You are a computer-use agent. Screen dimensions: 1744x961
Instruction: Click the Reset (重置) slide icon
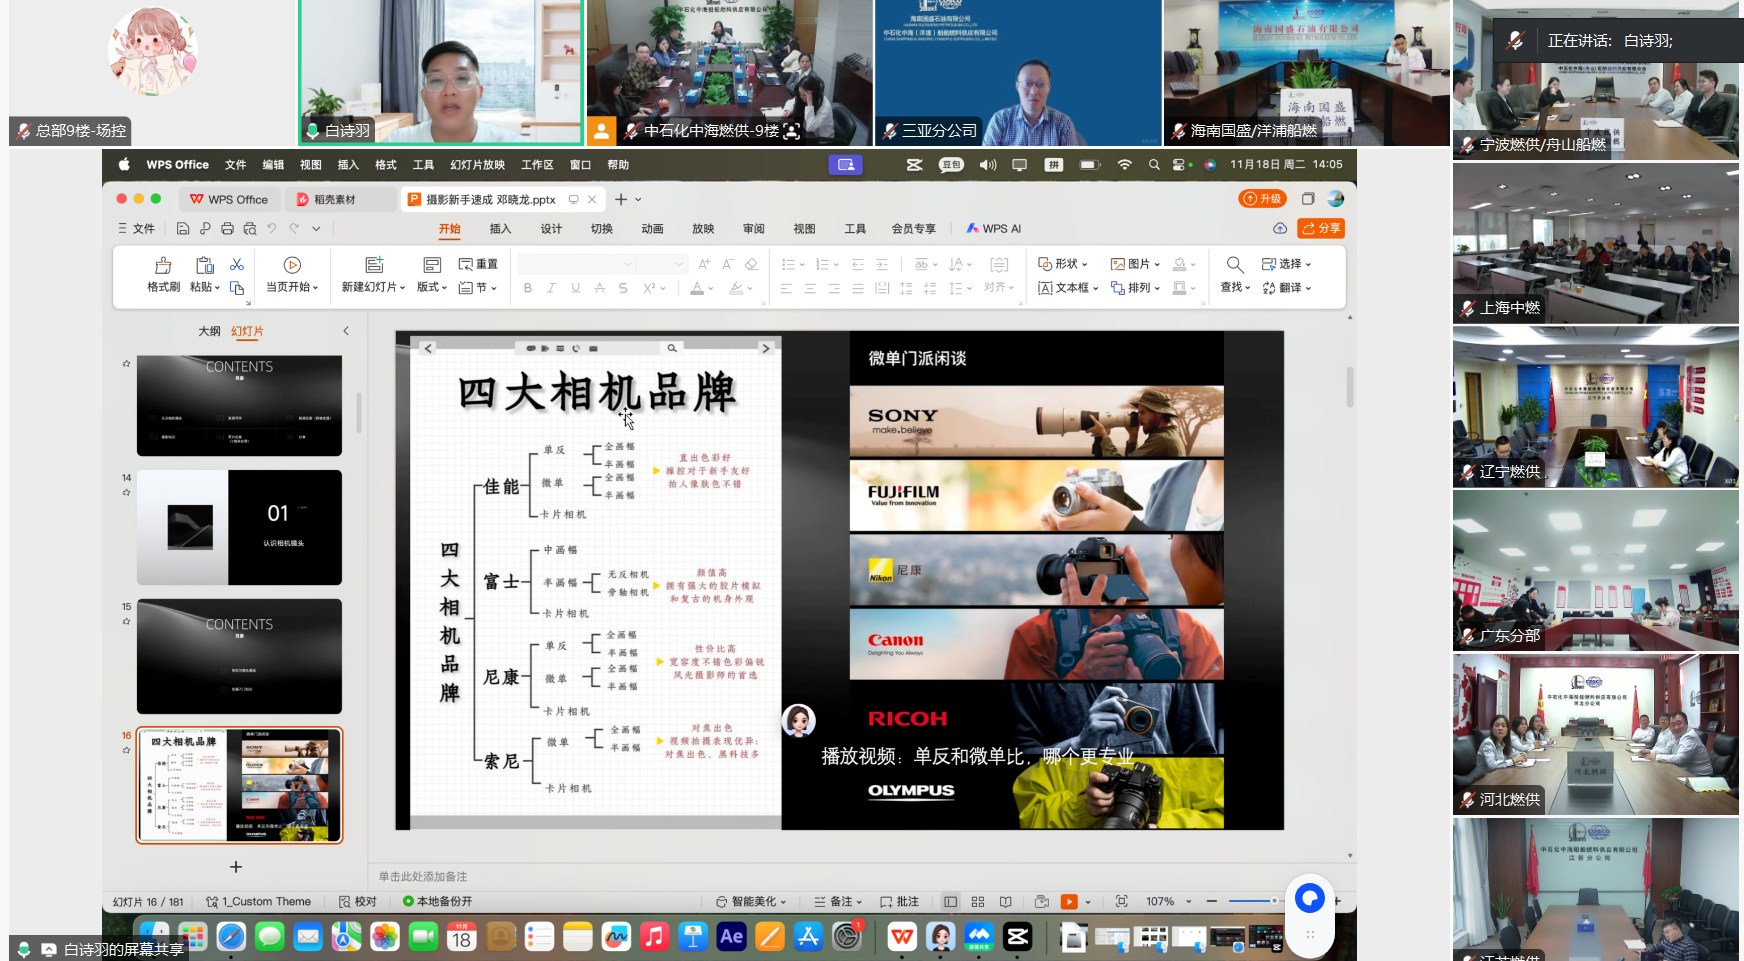[x=478, y=264]
